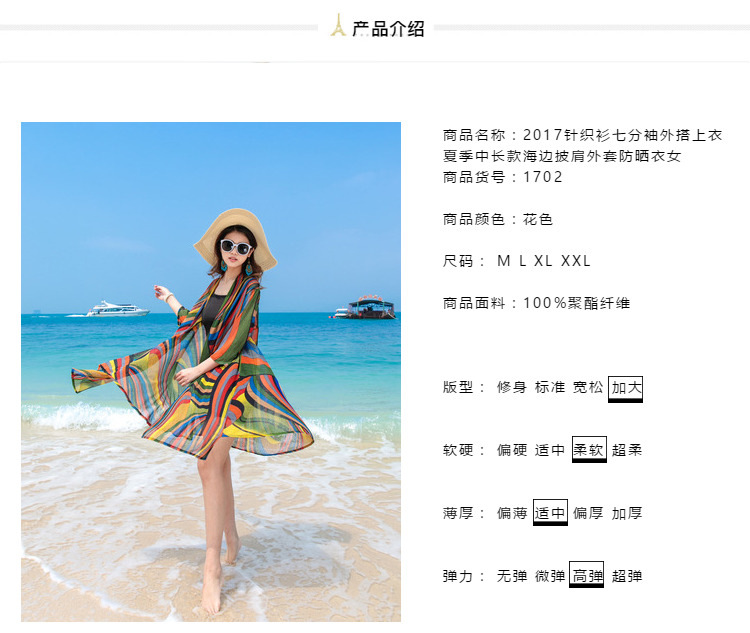
Task: Choose the 宽松 fit option
Action: [588, 387]
